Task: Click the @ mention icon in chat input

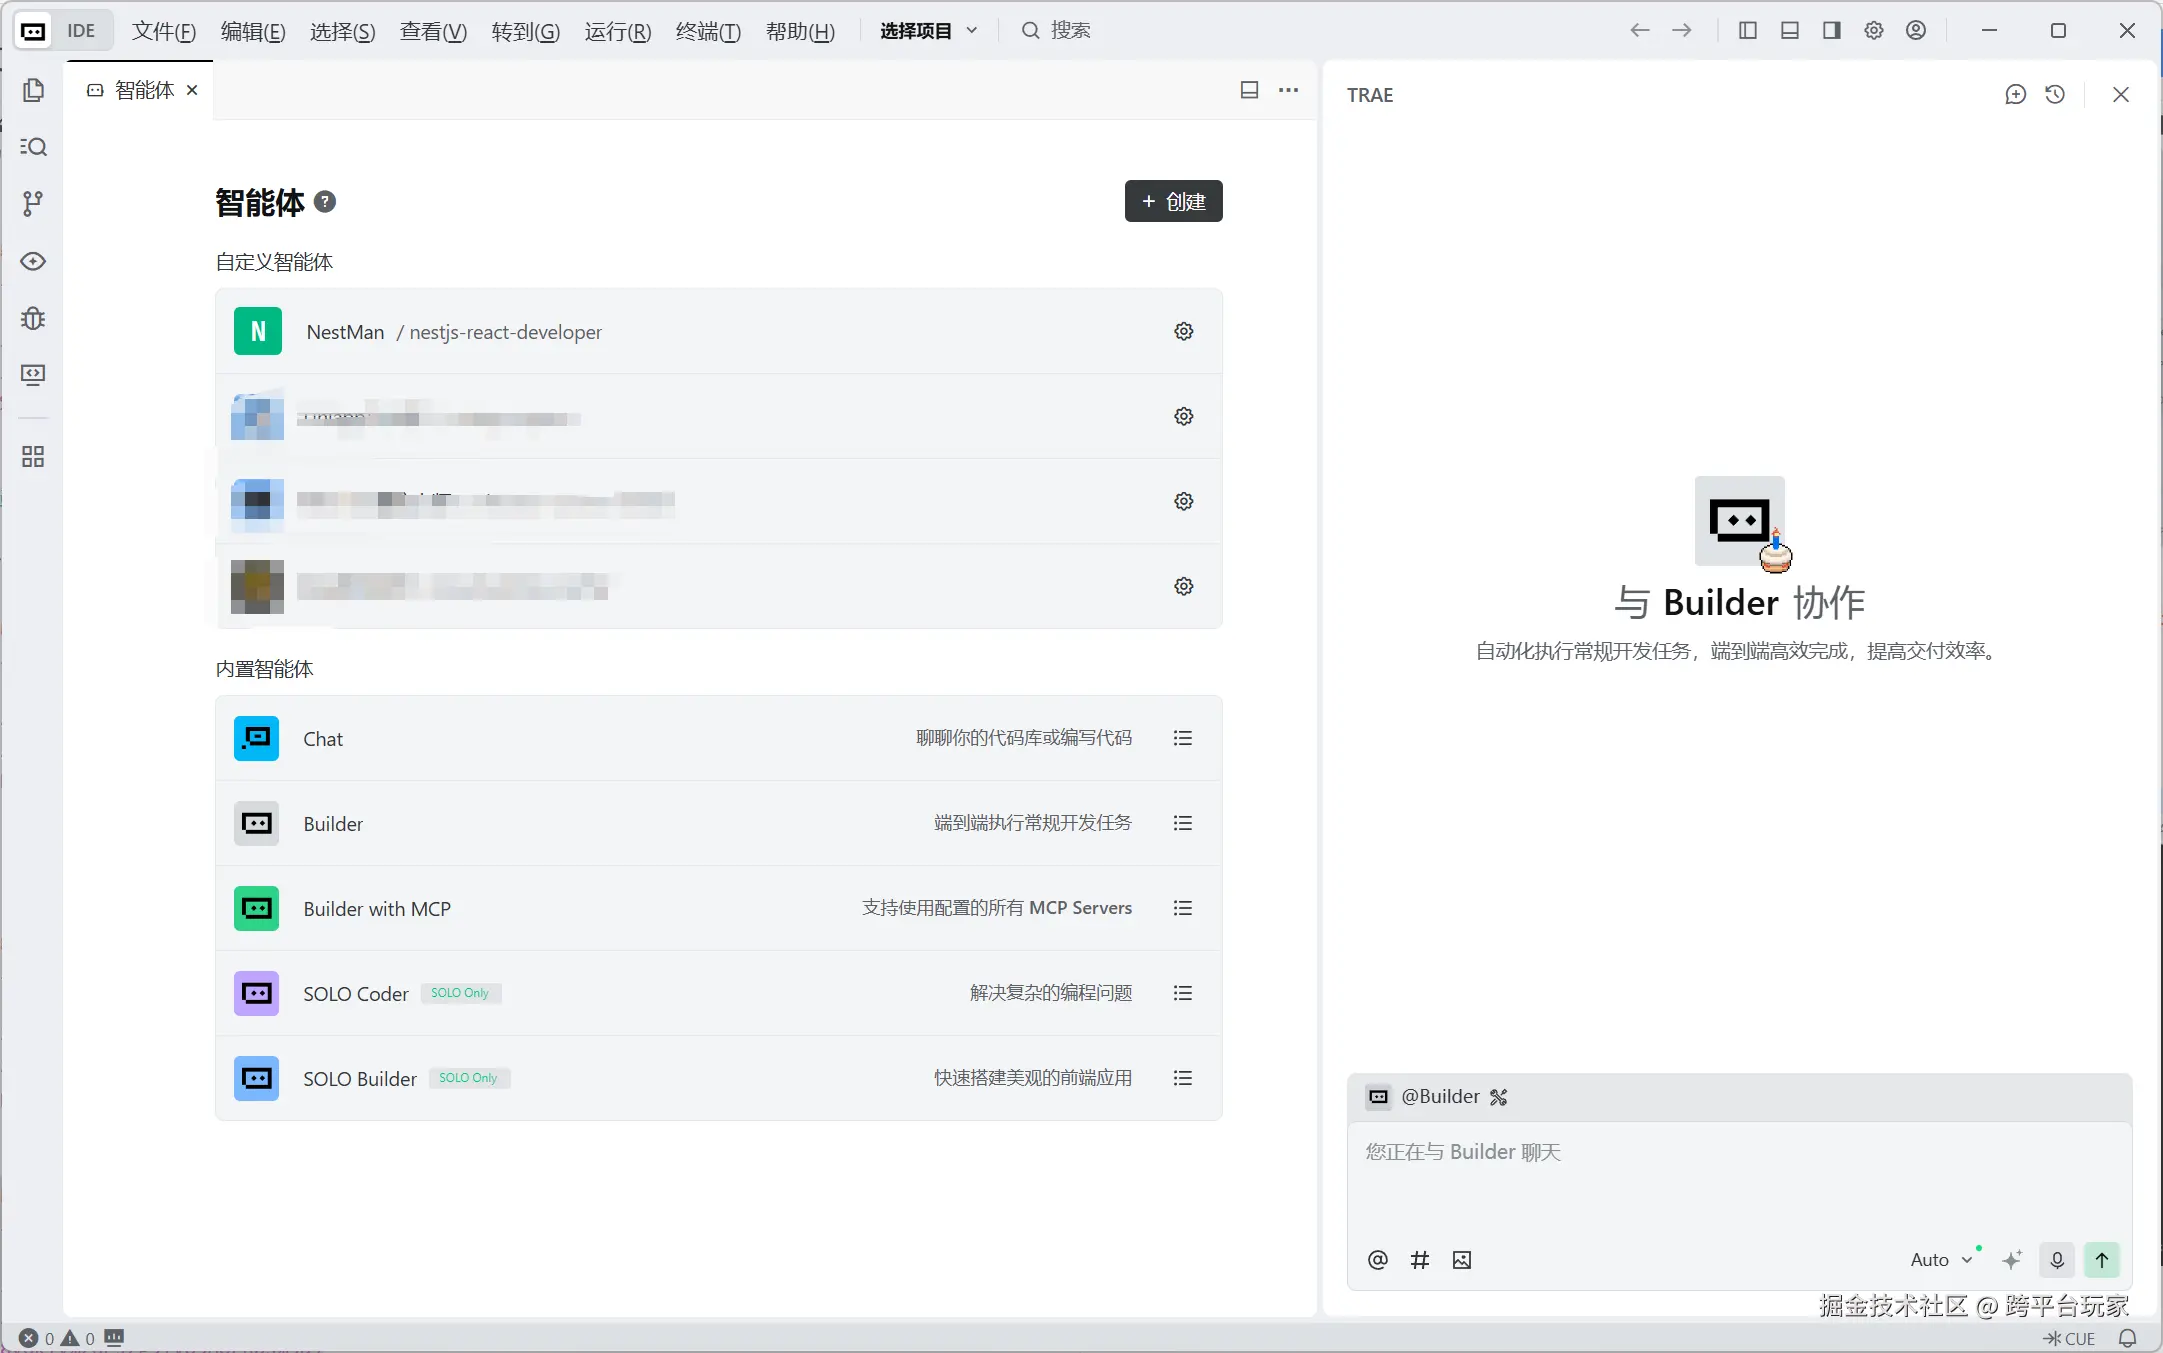Action: (x=1378, y=1260)
